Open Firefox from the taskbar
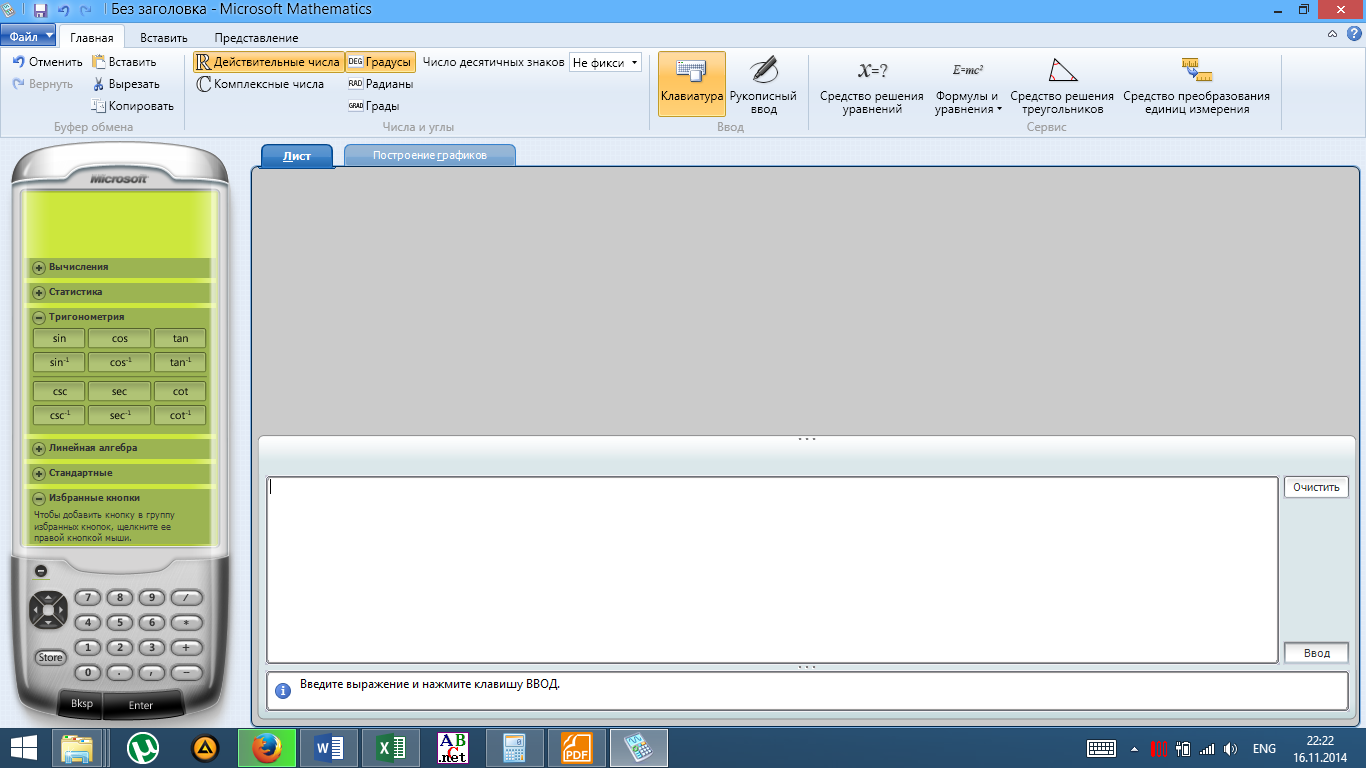Screen dimensions: 1366x768 (267, 748)
